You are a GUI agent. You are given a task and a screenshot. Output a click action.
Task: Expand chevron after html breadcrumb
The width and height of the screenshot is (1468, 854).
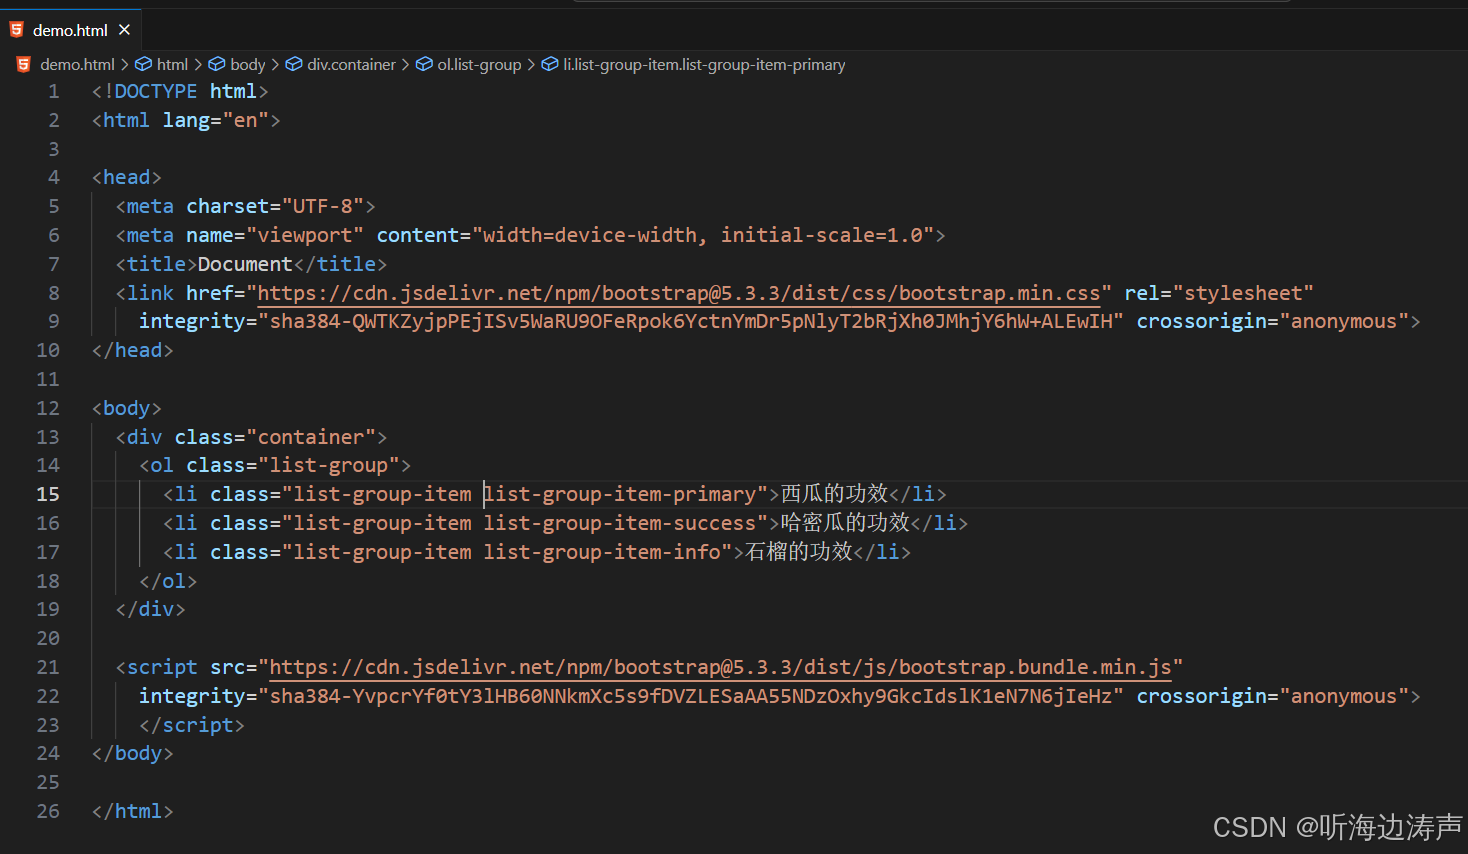(198, 65)
